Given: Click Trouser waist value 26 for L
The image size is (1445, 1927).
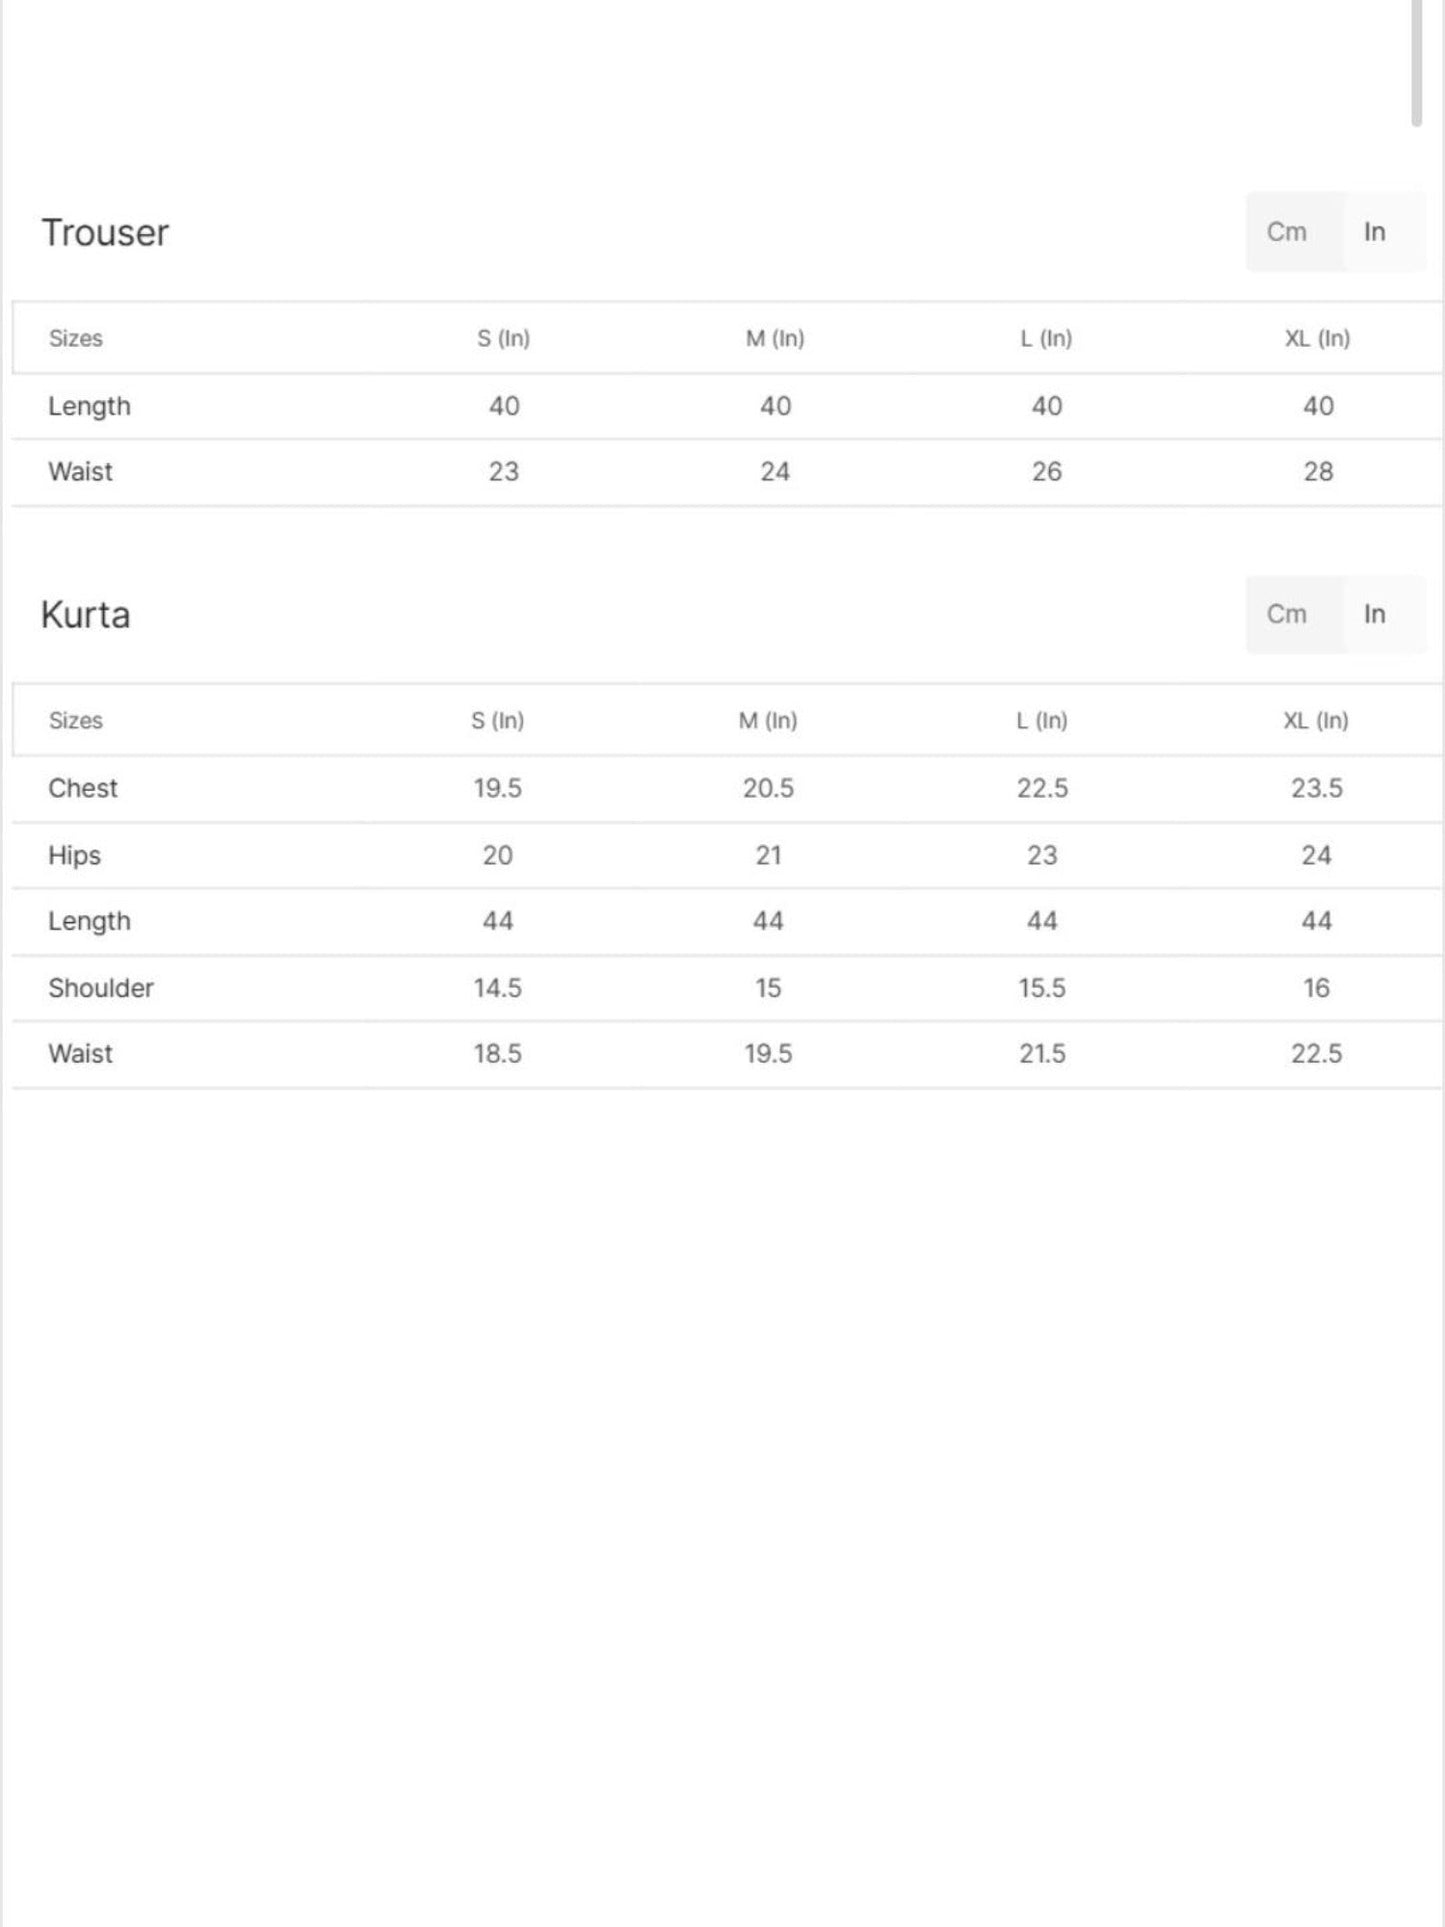Looking at the screenshot, I should pos(1046,472).
